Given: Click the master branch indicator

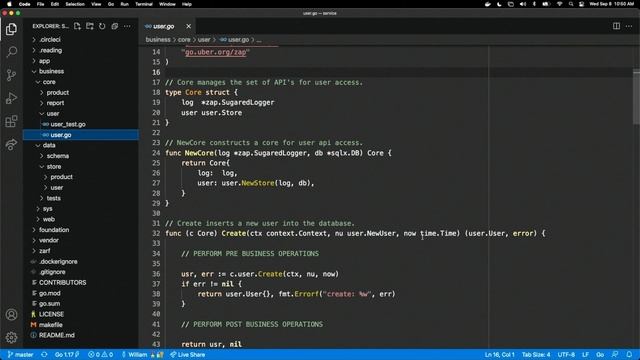Looking at the screenshot, I should tap(20, 355).
